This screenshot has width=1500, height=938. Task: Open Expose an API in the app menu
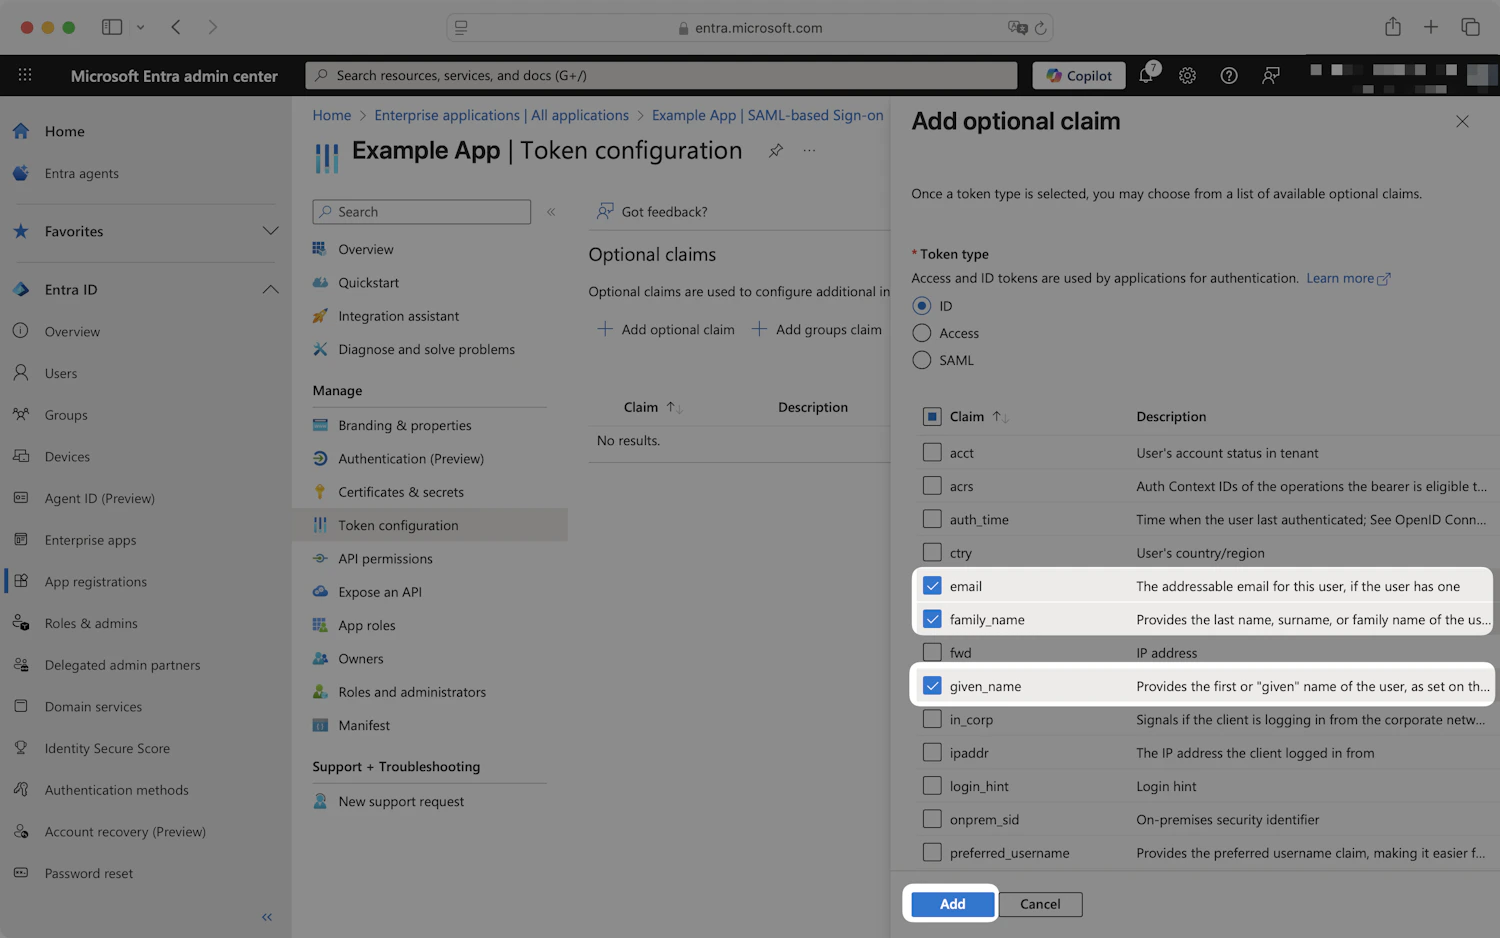pyautogui.click(x=379, y=592)
